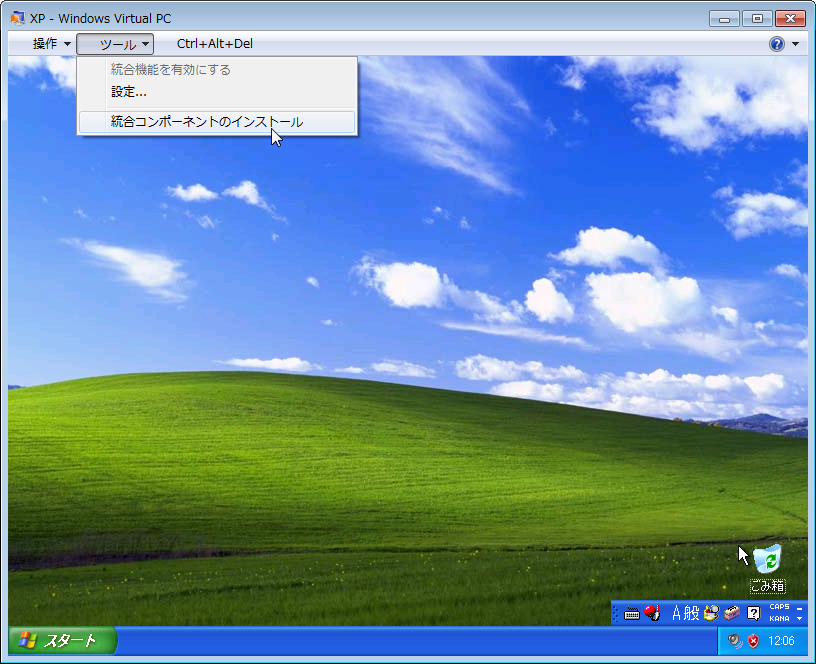Image resolution: width=816 pixels, height=664 pixels.
Task: Send Ctrl+Alt+Del to the virtual machine
Action: point(214,44)
